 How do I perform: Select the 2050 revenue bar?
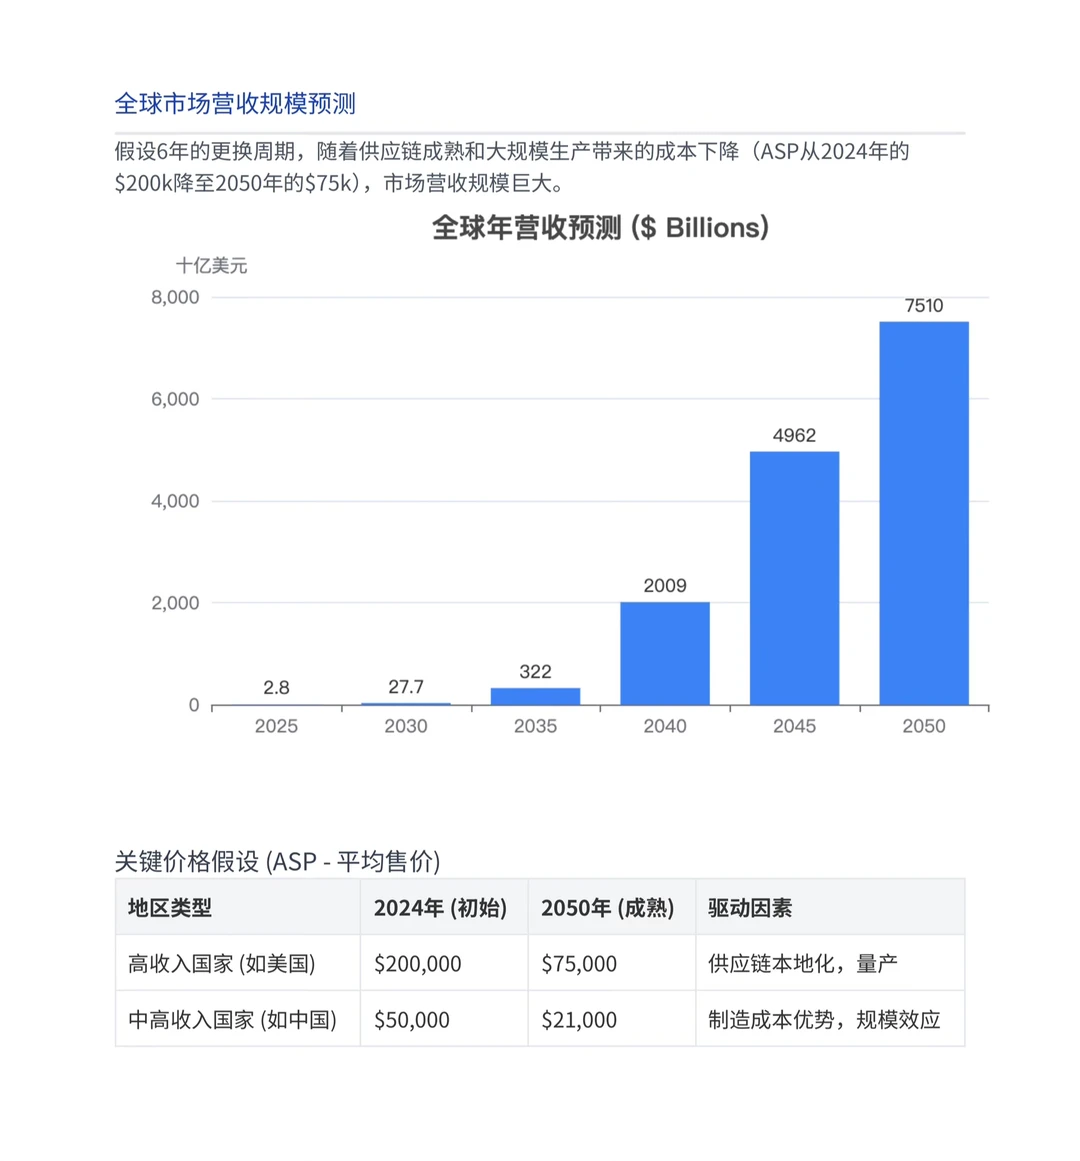(x=925, y=510)
